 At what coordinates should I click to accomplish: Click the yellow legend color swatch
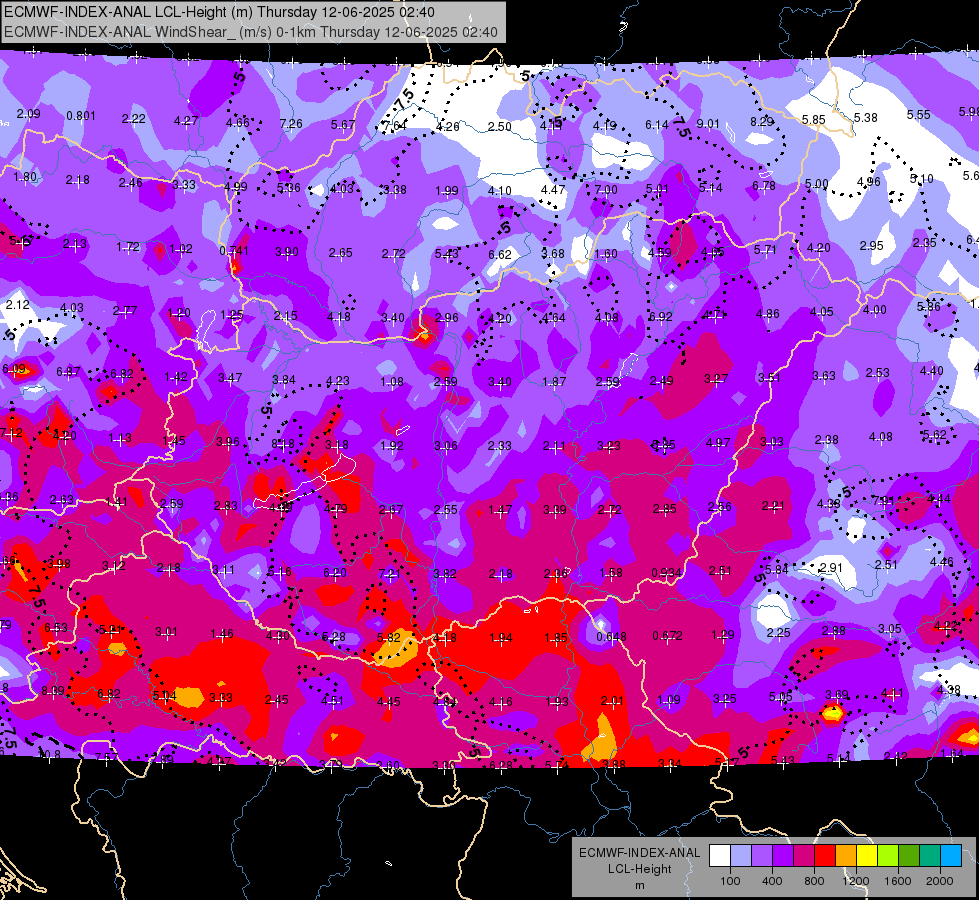pyautogui.click(x=867, y=855)
